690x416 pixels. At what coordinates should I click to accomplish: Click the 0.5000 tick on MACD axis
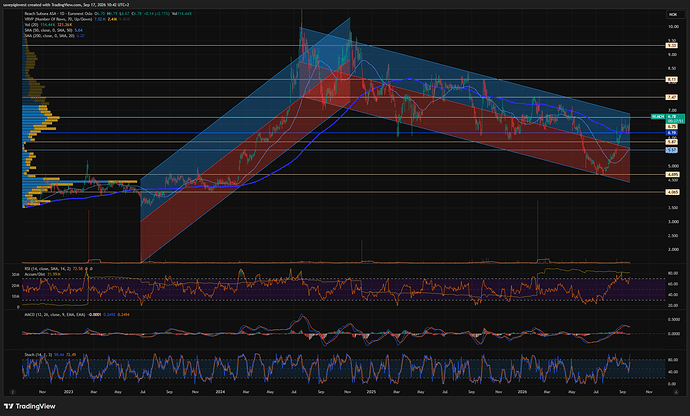tap(673, 320)
